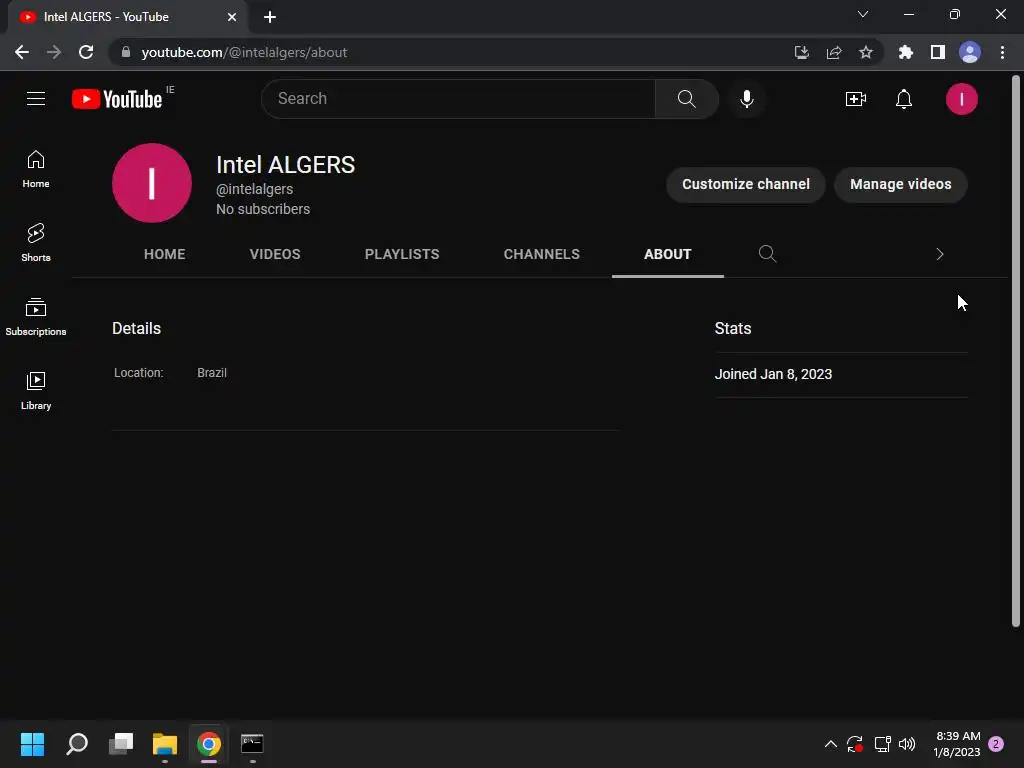The width and height of the screenshot is (1024, 768).
Task: Open Chrome profile avatar
Action: point(970,52)
